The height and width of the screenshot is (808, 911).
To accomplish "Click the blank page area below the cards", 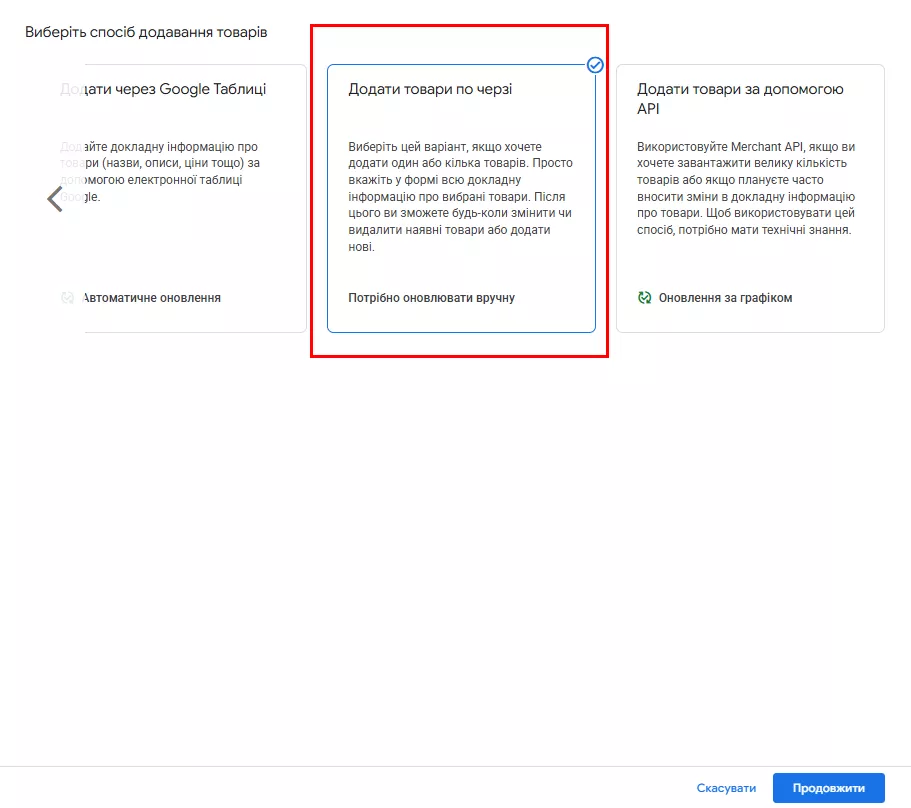I will click(455, 550).
